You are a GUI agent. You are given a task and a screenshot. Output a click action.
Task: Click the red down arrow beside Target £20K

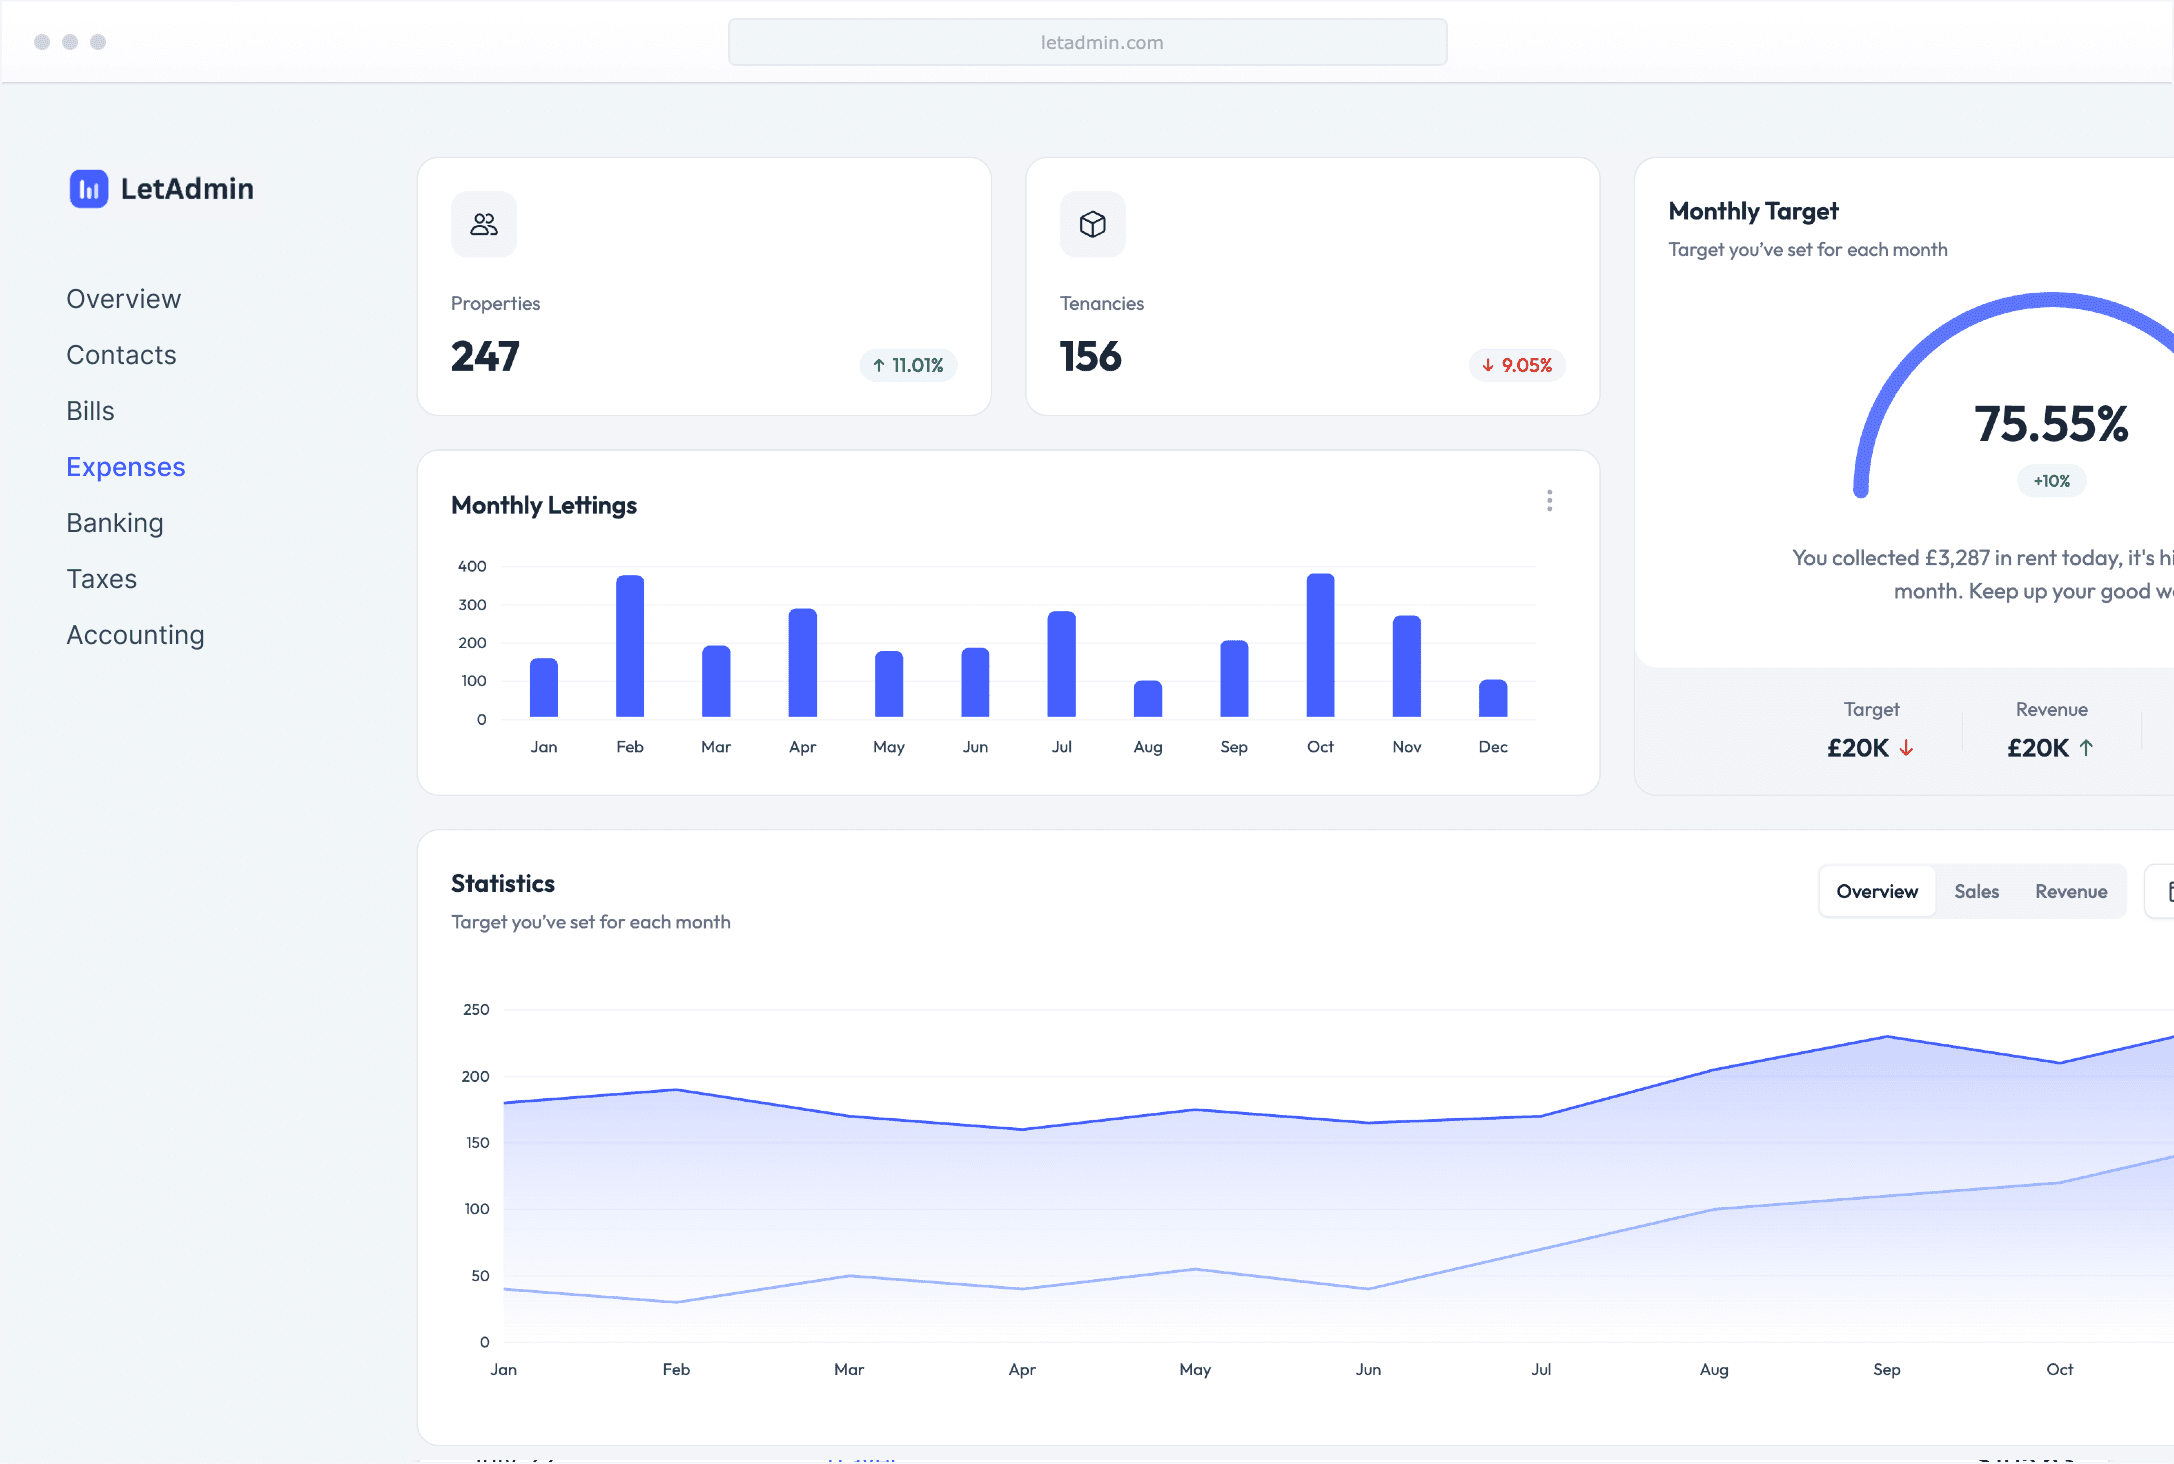point(1906,748)
